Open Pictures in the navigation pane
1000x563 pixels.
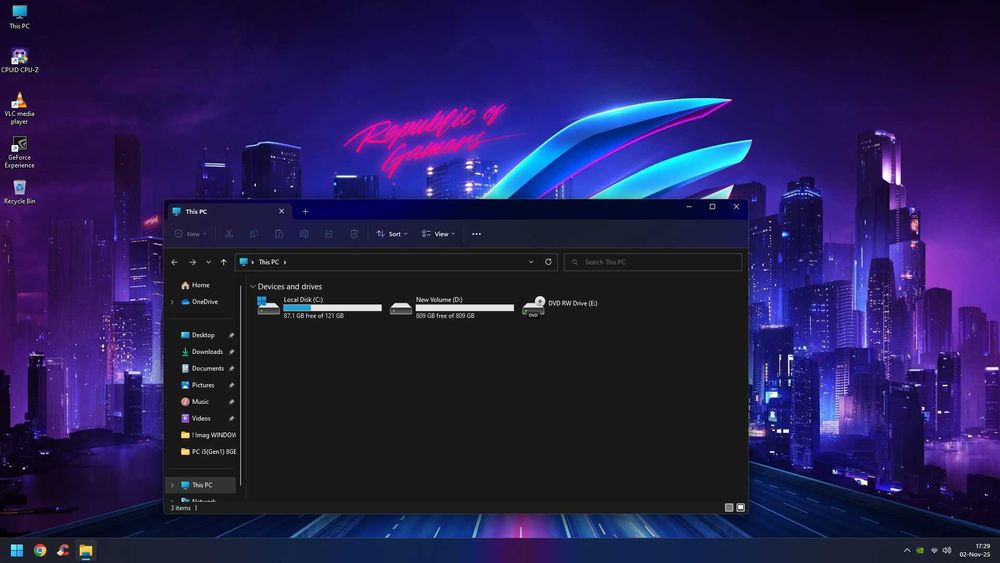coord(197,385)
